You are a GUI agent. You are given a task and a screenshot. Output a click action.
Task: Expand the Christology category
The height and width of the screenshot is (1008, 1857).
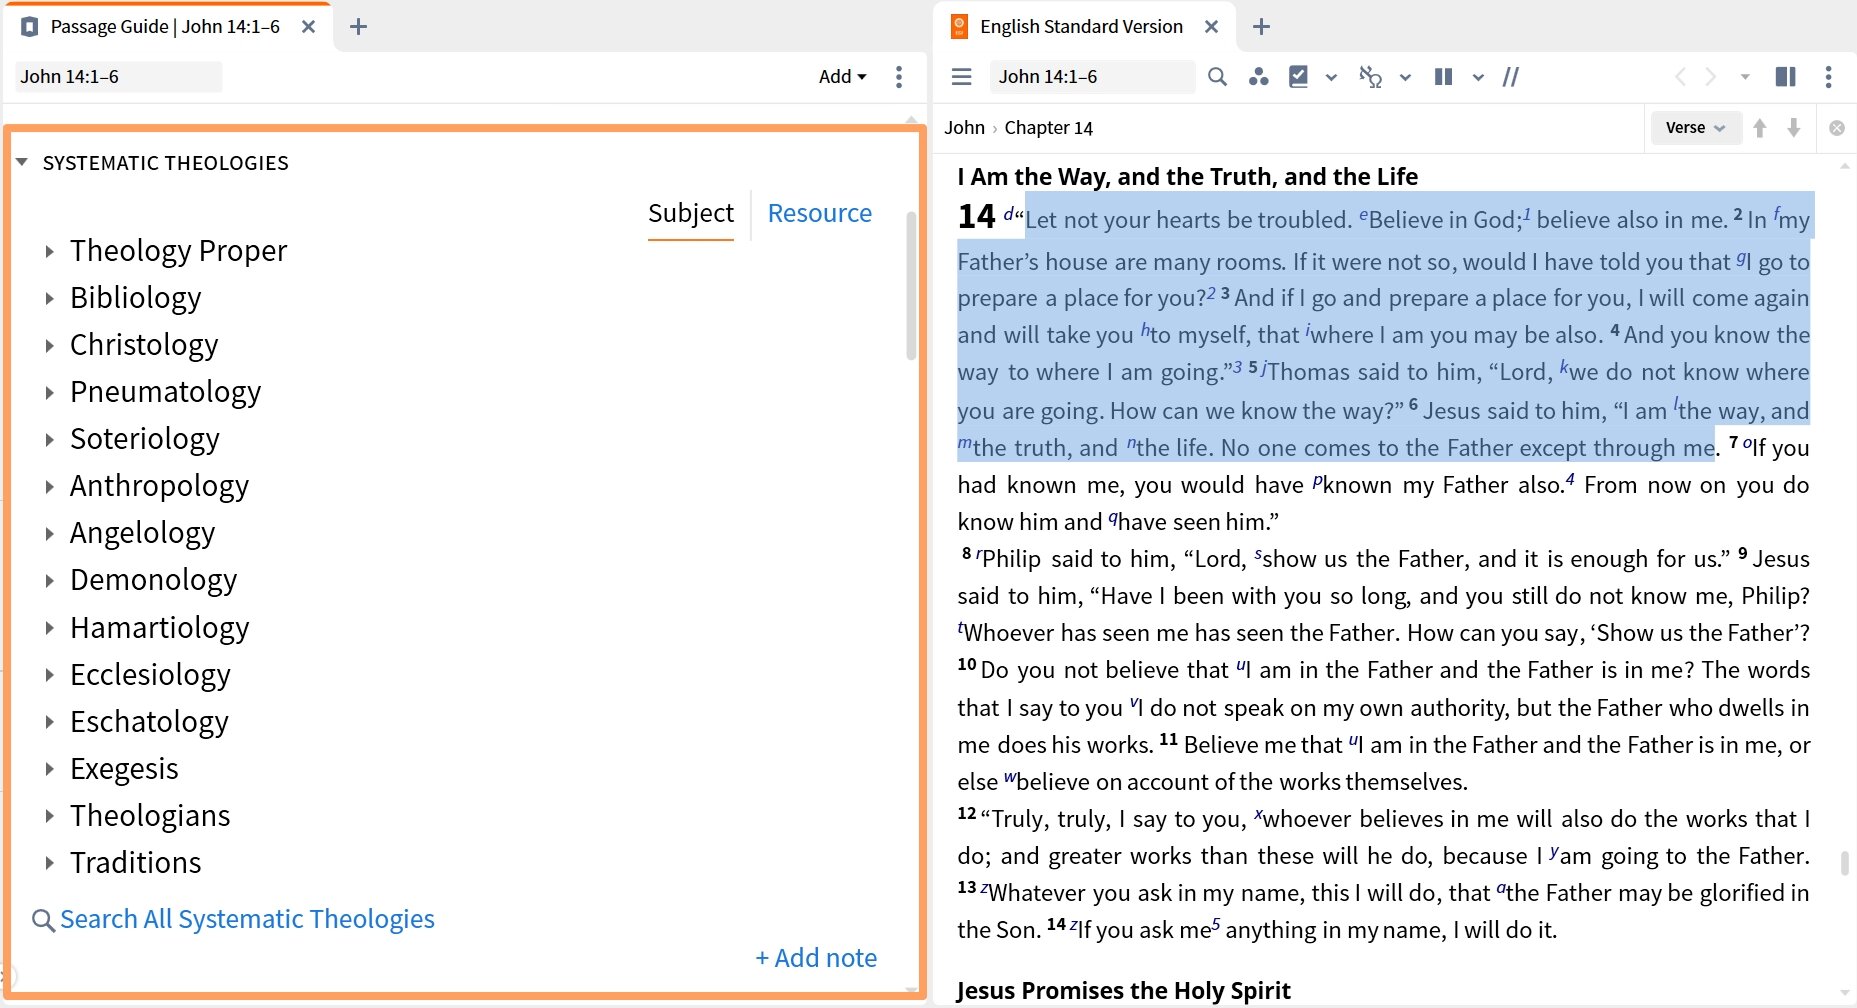(49, 345)
